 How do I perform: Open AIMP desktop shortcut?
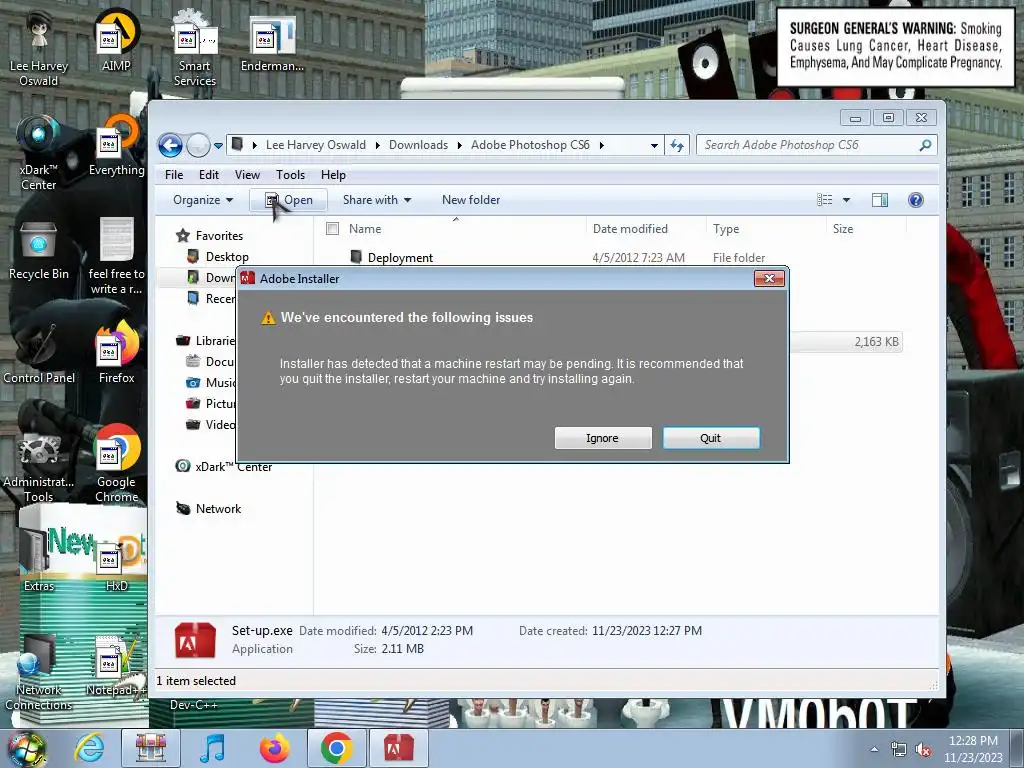pos(116,42)
